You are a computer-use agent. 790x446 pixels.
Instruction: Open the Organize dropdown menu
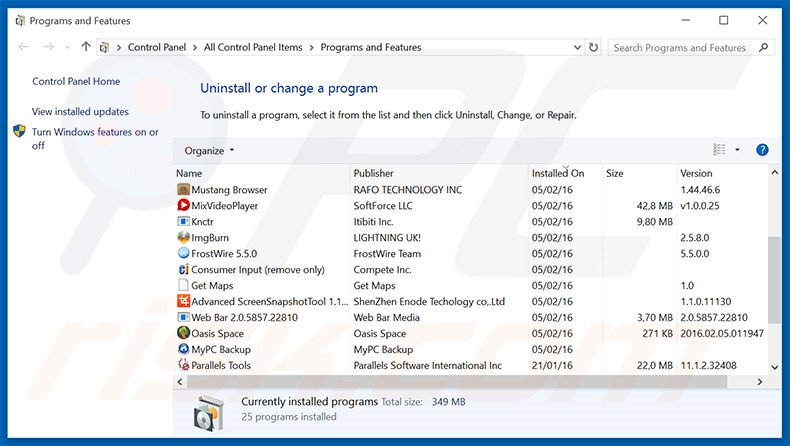pyautogui.click(x=209, y=150)
